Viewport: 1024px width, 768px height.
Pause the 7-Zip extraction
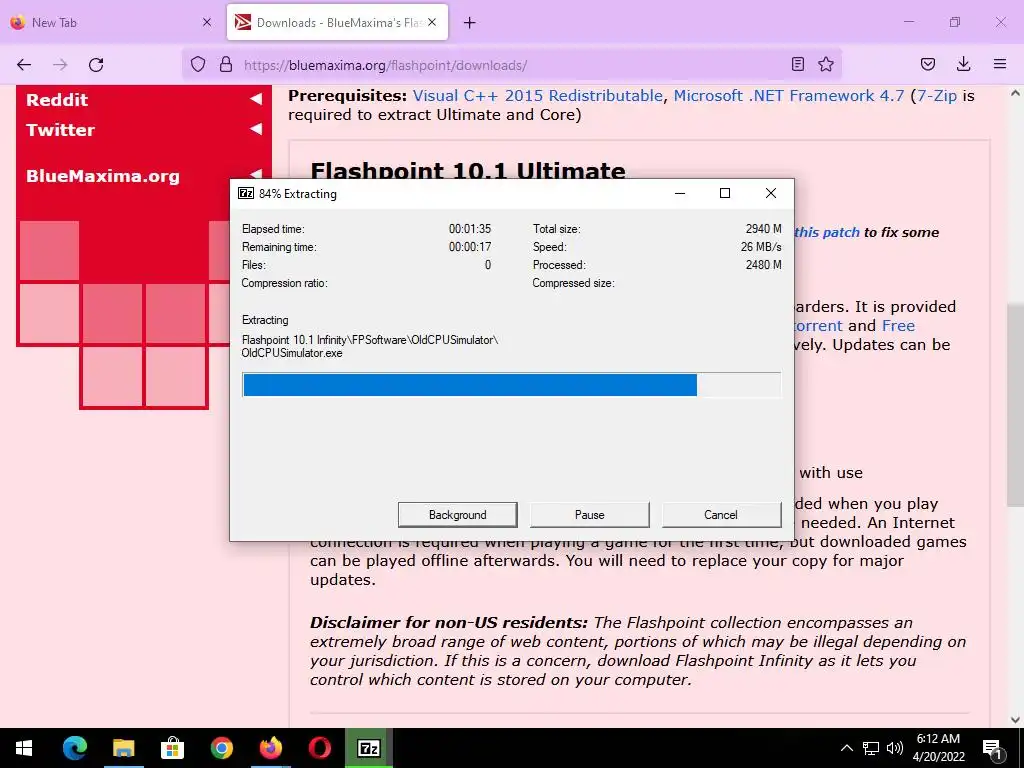[x=590, y=515]
